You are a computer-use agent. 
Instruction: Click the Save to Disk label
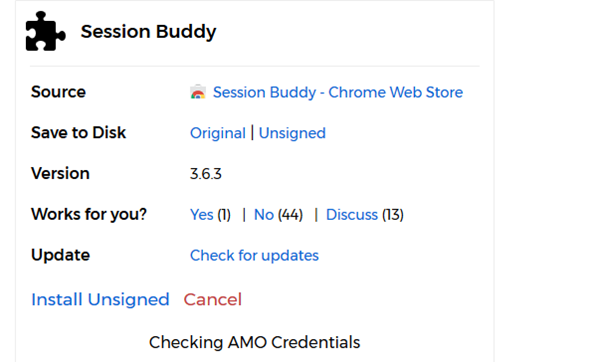(x=78, y=133)
